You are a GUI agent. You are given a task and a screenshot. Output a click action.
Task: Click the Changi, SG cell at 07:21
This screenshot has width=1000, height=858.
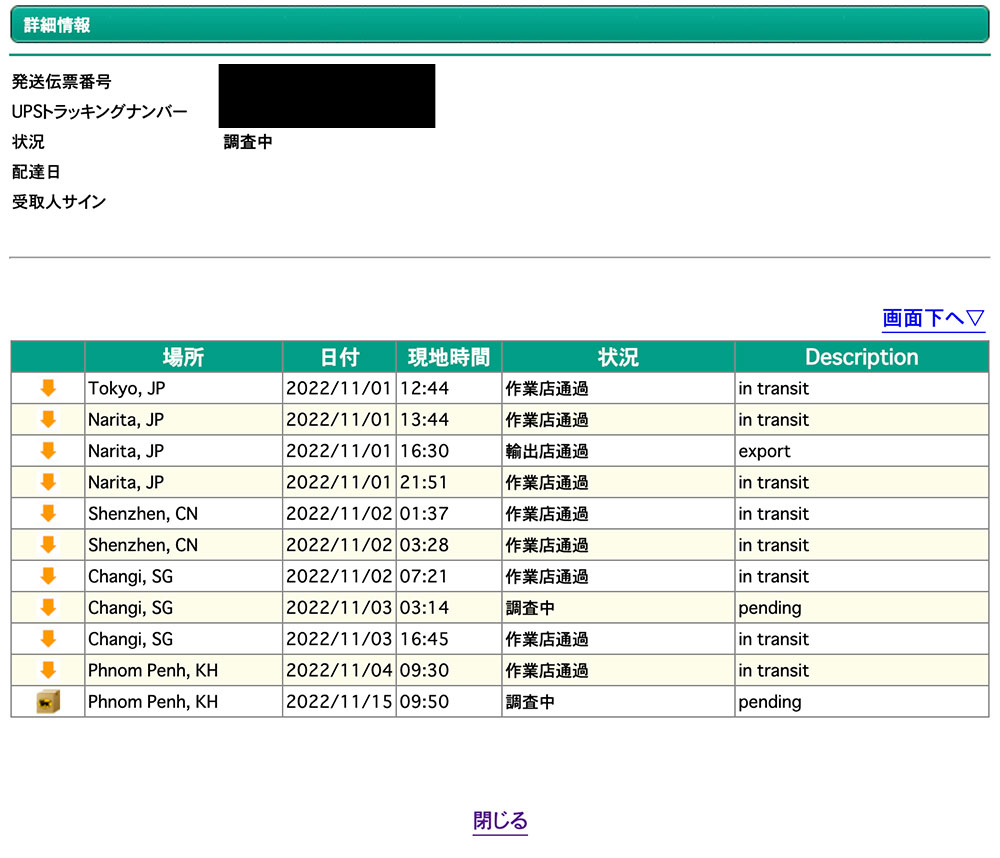pyautogui.click(x=184, y=575)
